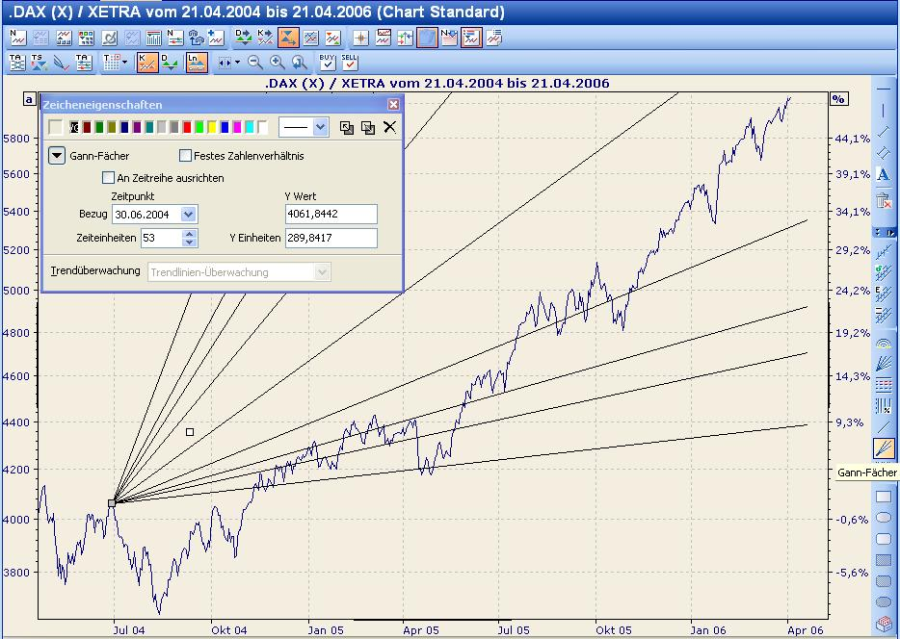
Task: Open the line style dropdown
Action: [320, 127]
